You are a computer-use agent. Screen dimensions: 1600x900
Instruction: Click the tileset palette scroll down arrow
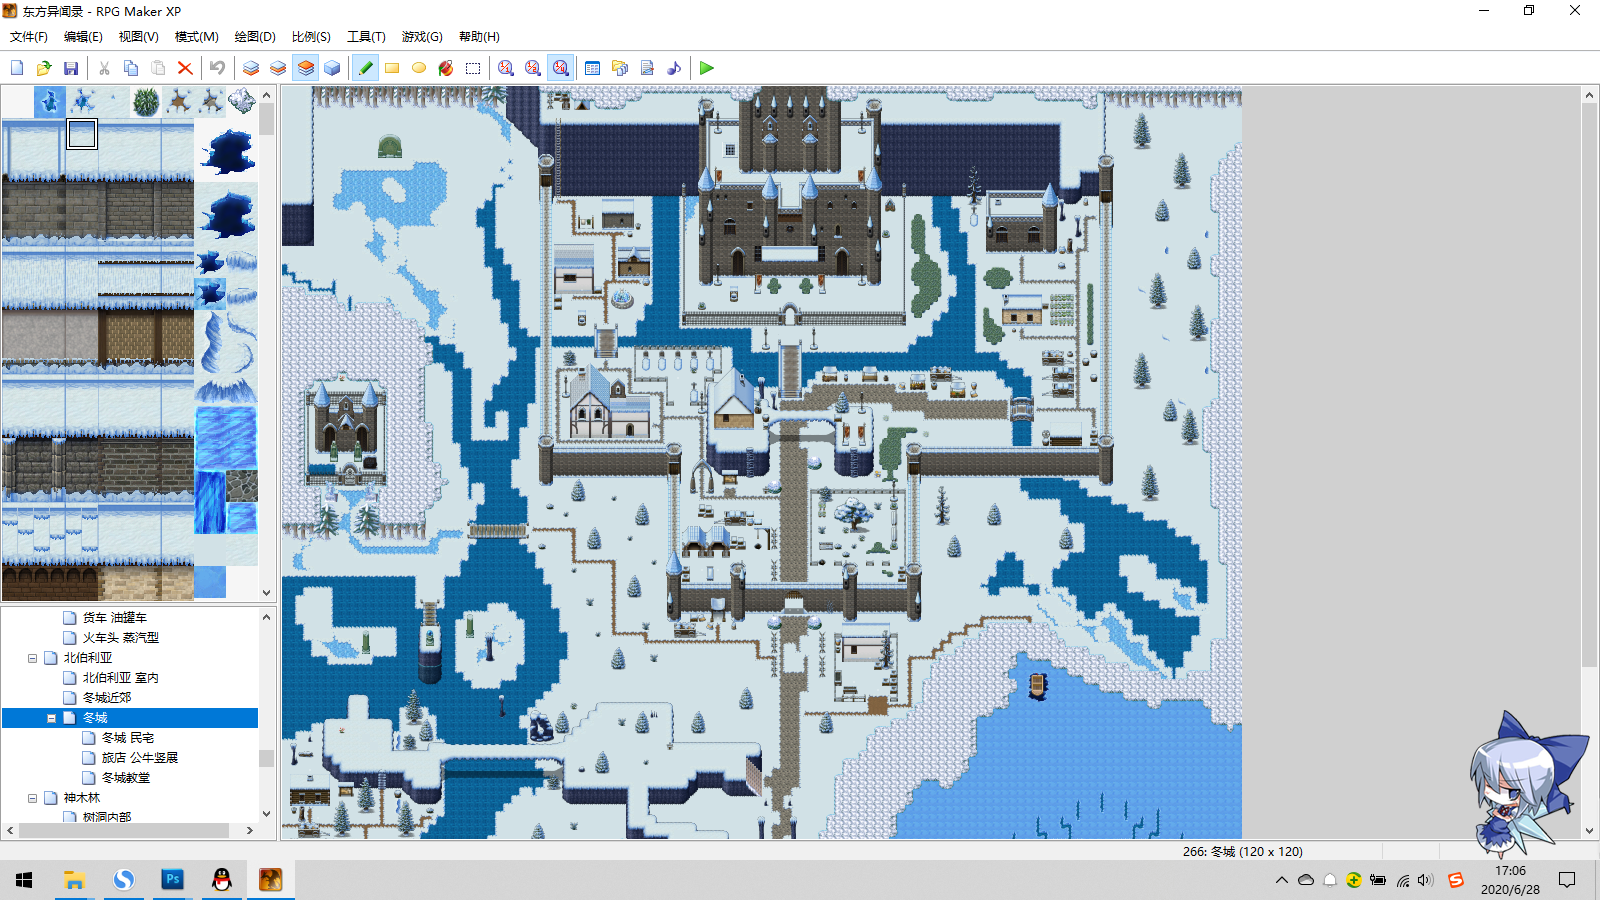pyautogui.click(x=266, y=592)
